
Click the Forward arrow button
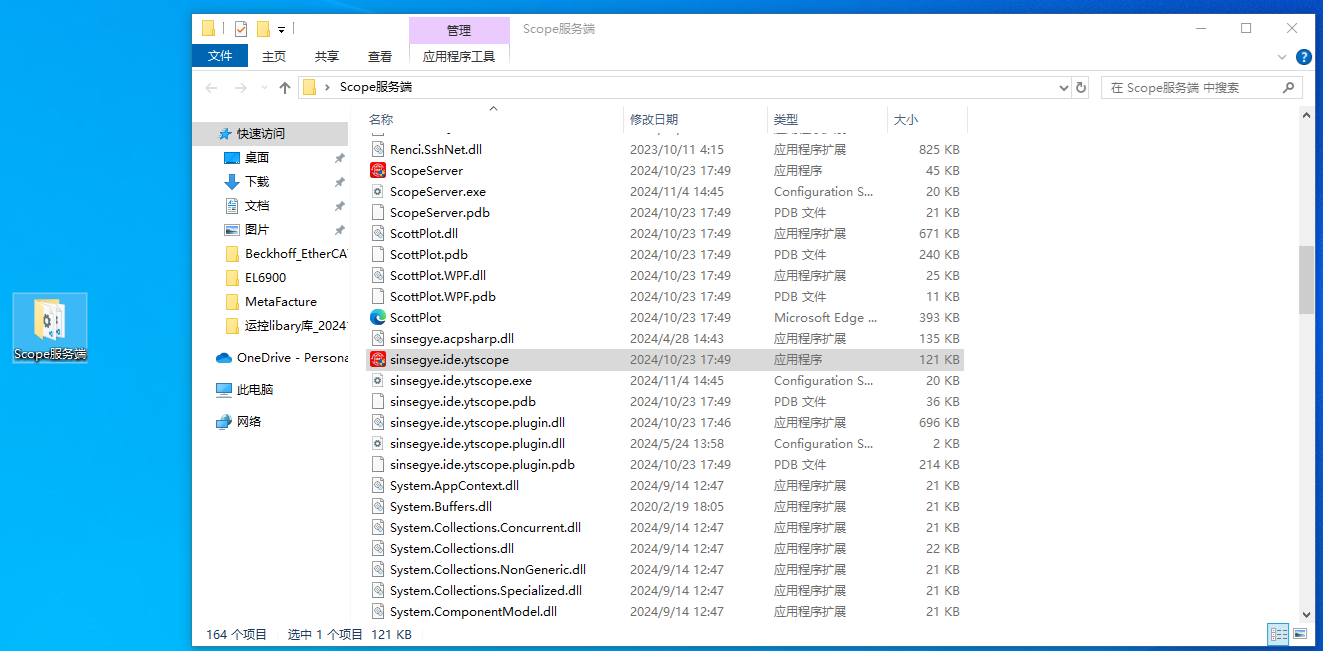240,88
